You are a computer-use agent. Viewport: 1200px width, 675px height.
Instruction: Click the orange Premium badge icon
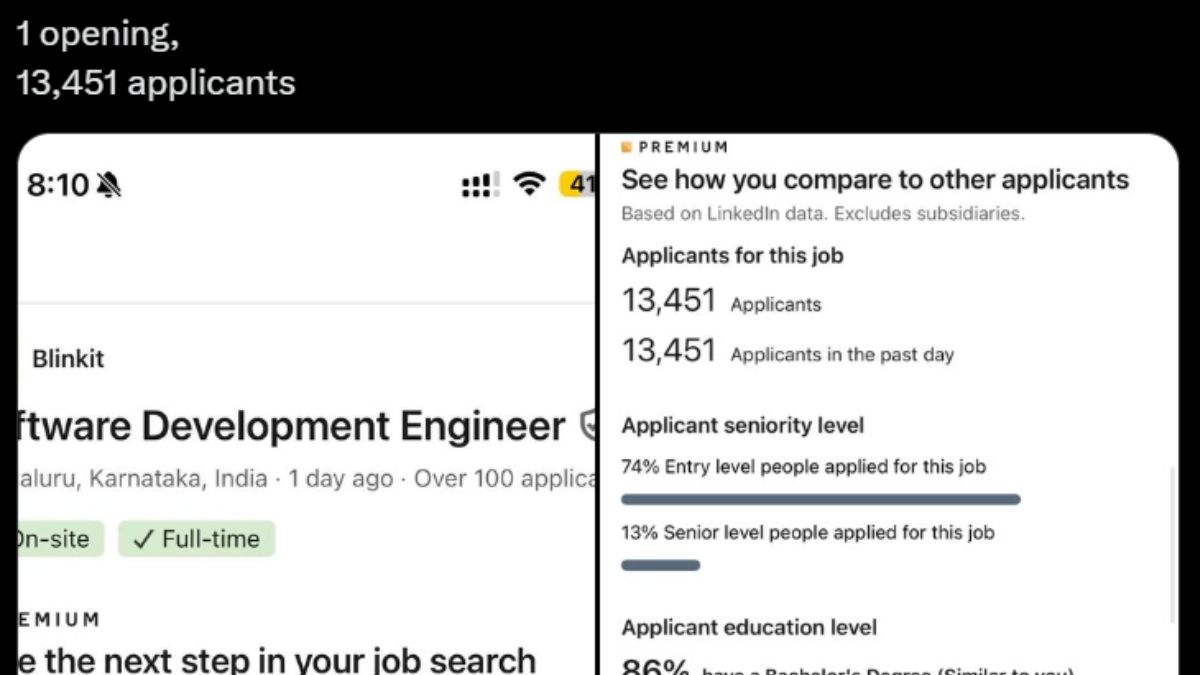627,147
